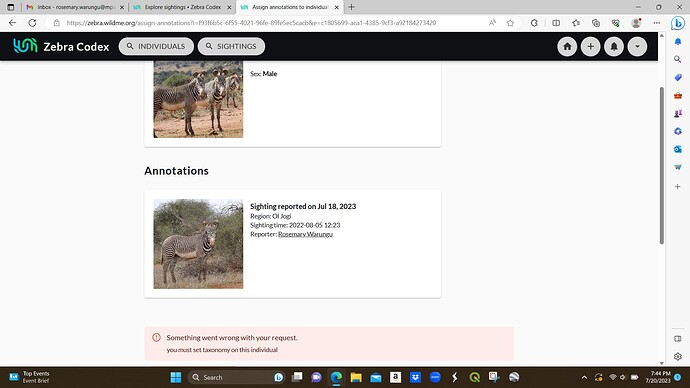The height and width of the screenshot is (388, 690).
Task: Open the notifications bell in Zebra Codex
Action: pos(614,46)
